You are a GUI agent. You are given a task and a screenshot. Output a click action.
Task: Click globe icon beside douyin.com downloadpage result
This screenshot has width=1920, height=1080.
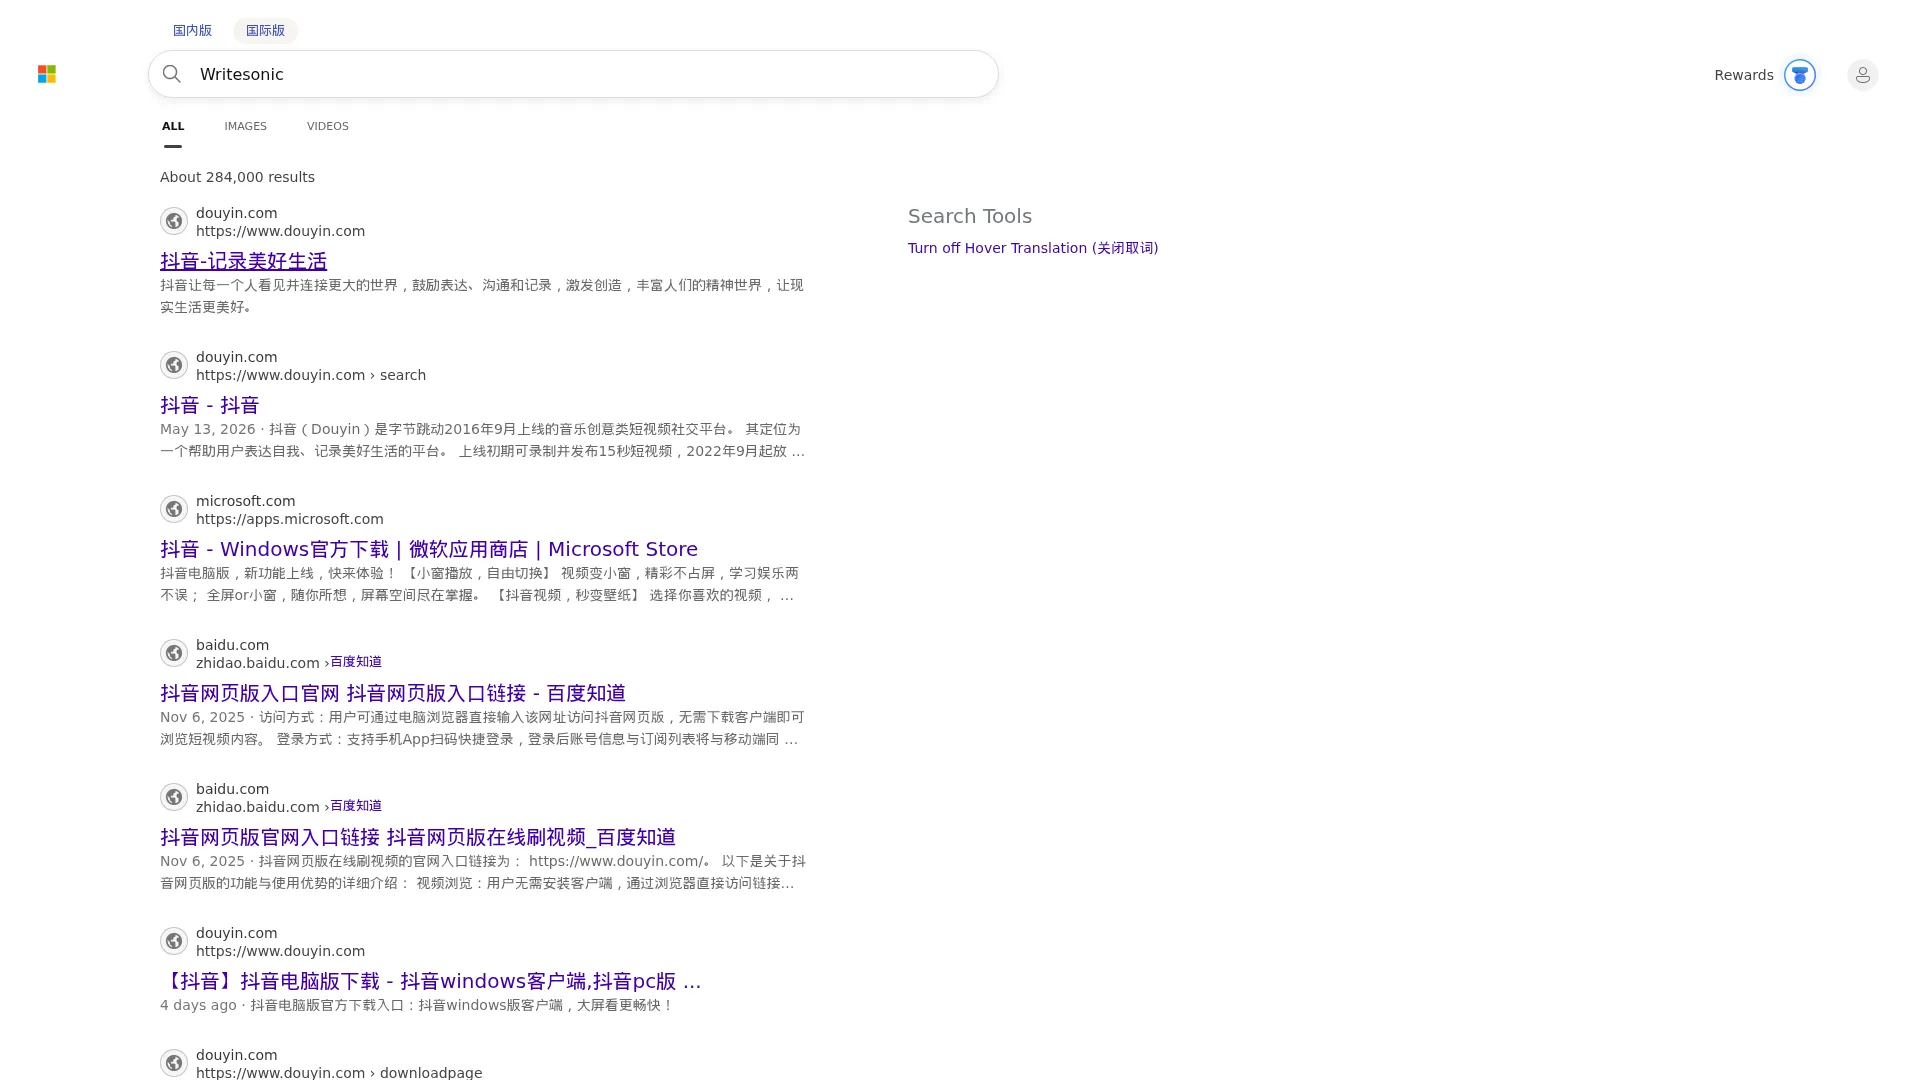[x=174, y=1063]
